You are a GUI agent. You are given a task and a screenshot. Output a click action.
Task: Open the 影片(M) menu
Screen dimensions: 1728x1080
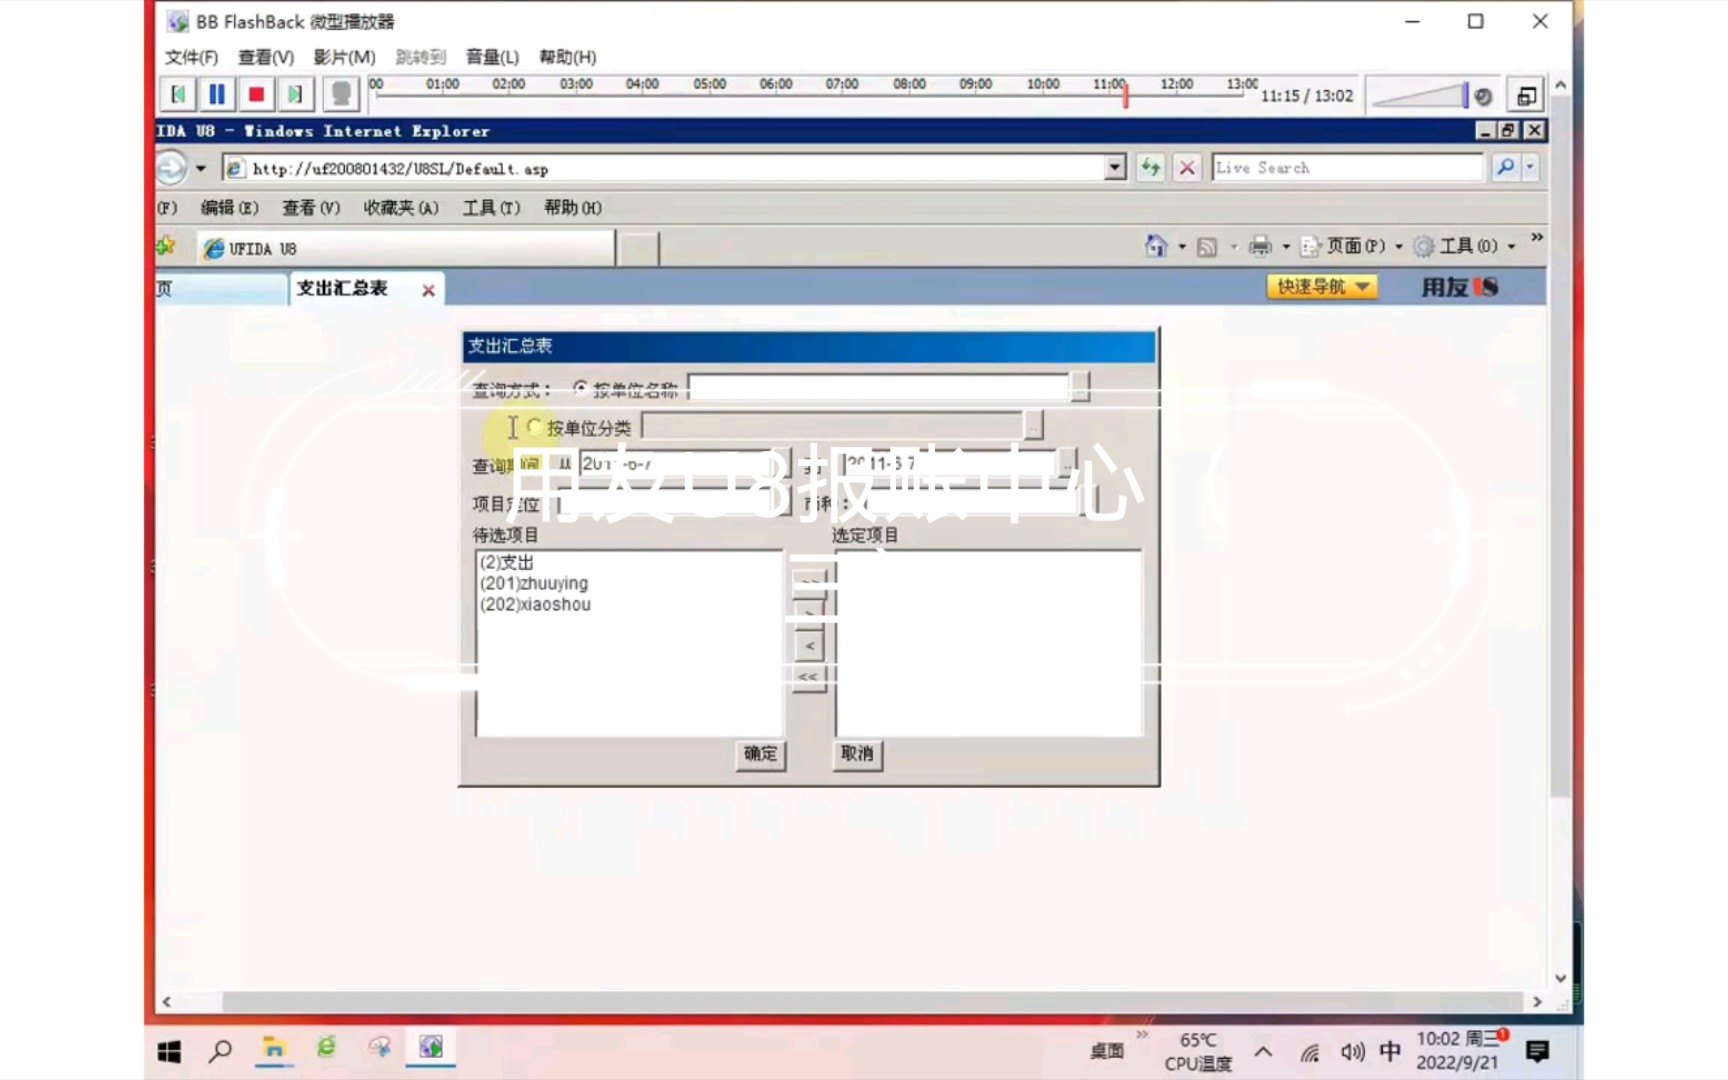(344, 57)
